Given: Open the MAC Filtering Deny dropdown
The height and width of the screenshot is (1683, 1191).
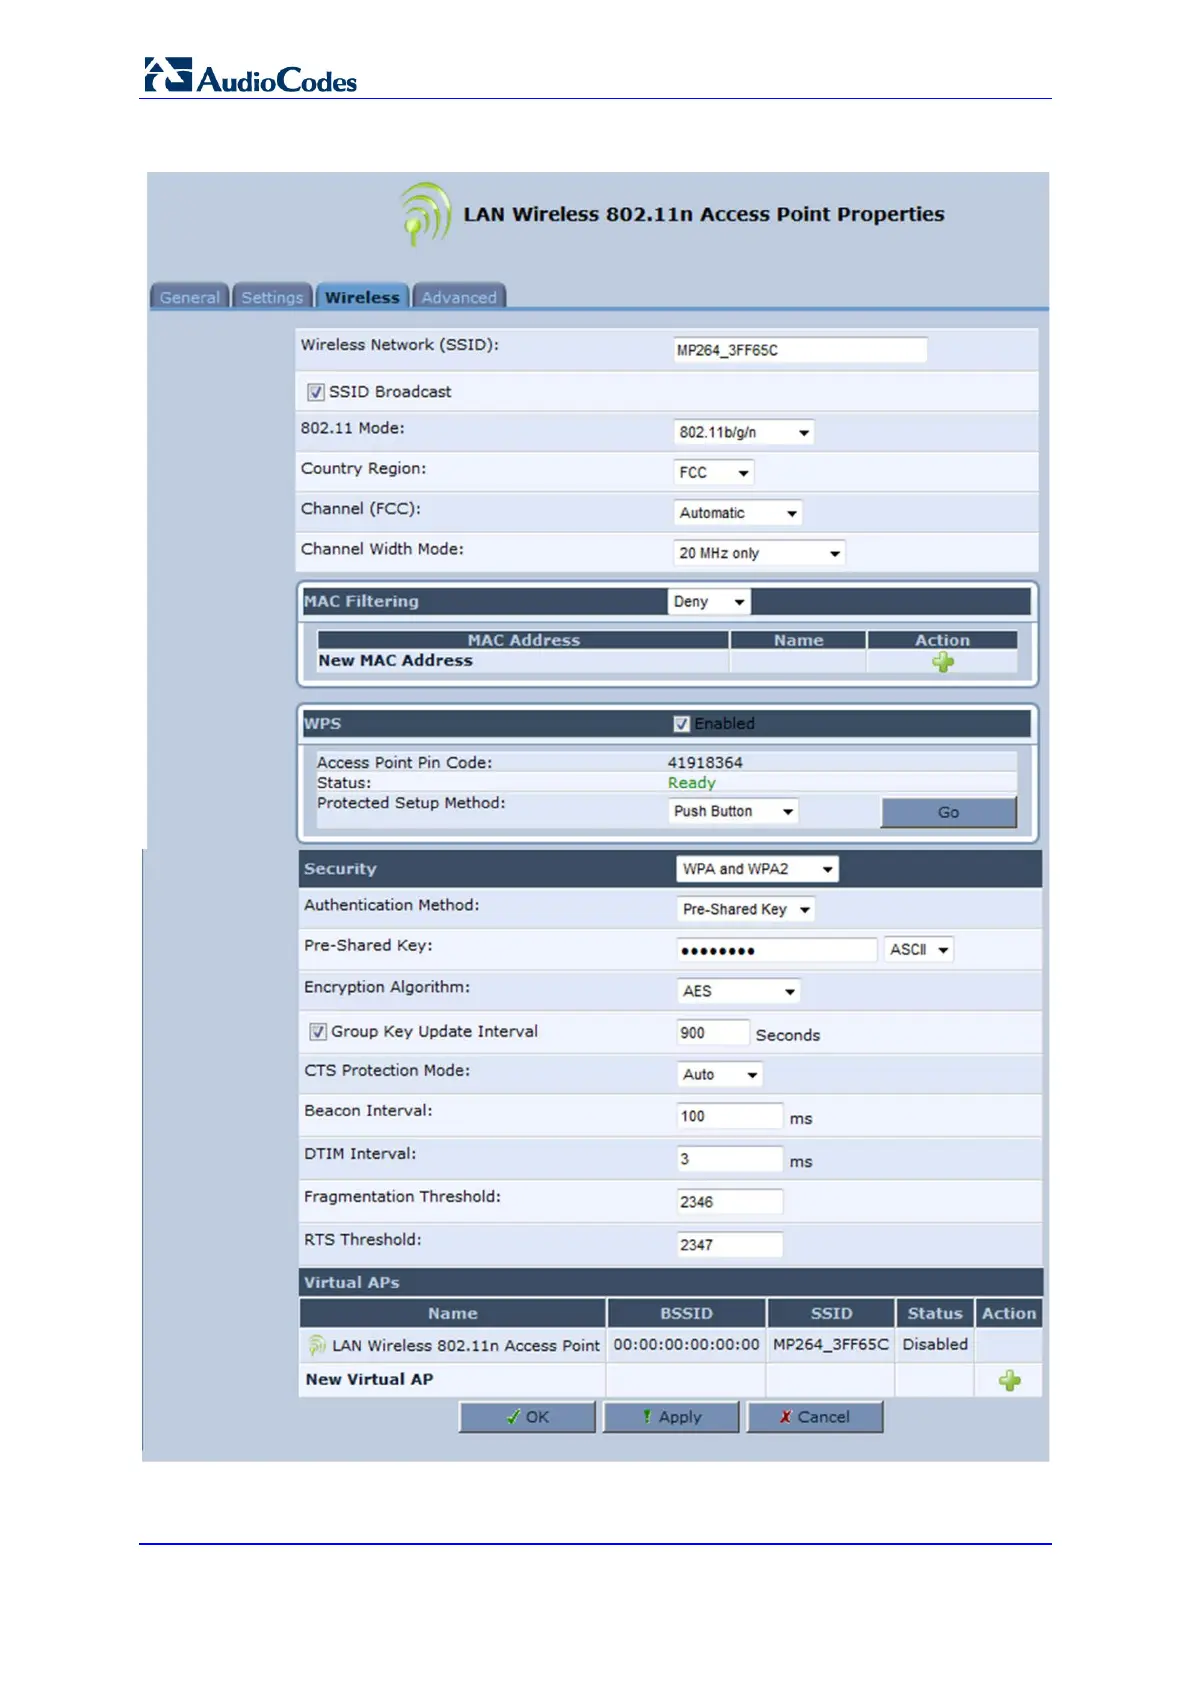Looking at the screenshot, I should point(709,602).
